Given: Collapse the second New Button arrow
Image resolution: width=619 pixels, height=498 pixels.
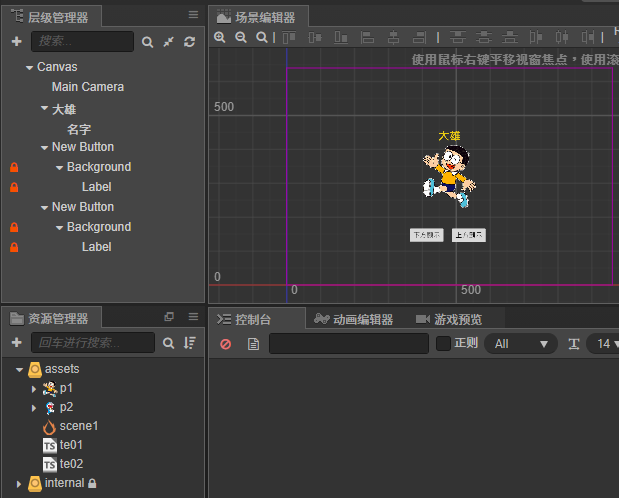Looking at the screenshot, I should (x=44, y=208).
